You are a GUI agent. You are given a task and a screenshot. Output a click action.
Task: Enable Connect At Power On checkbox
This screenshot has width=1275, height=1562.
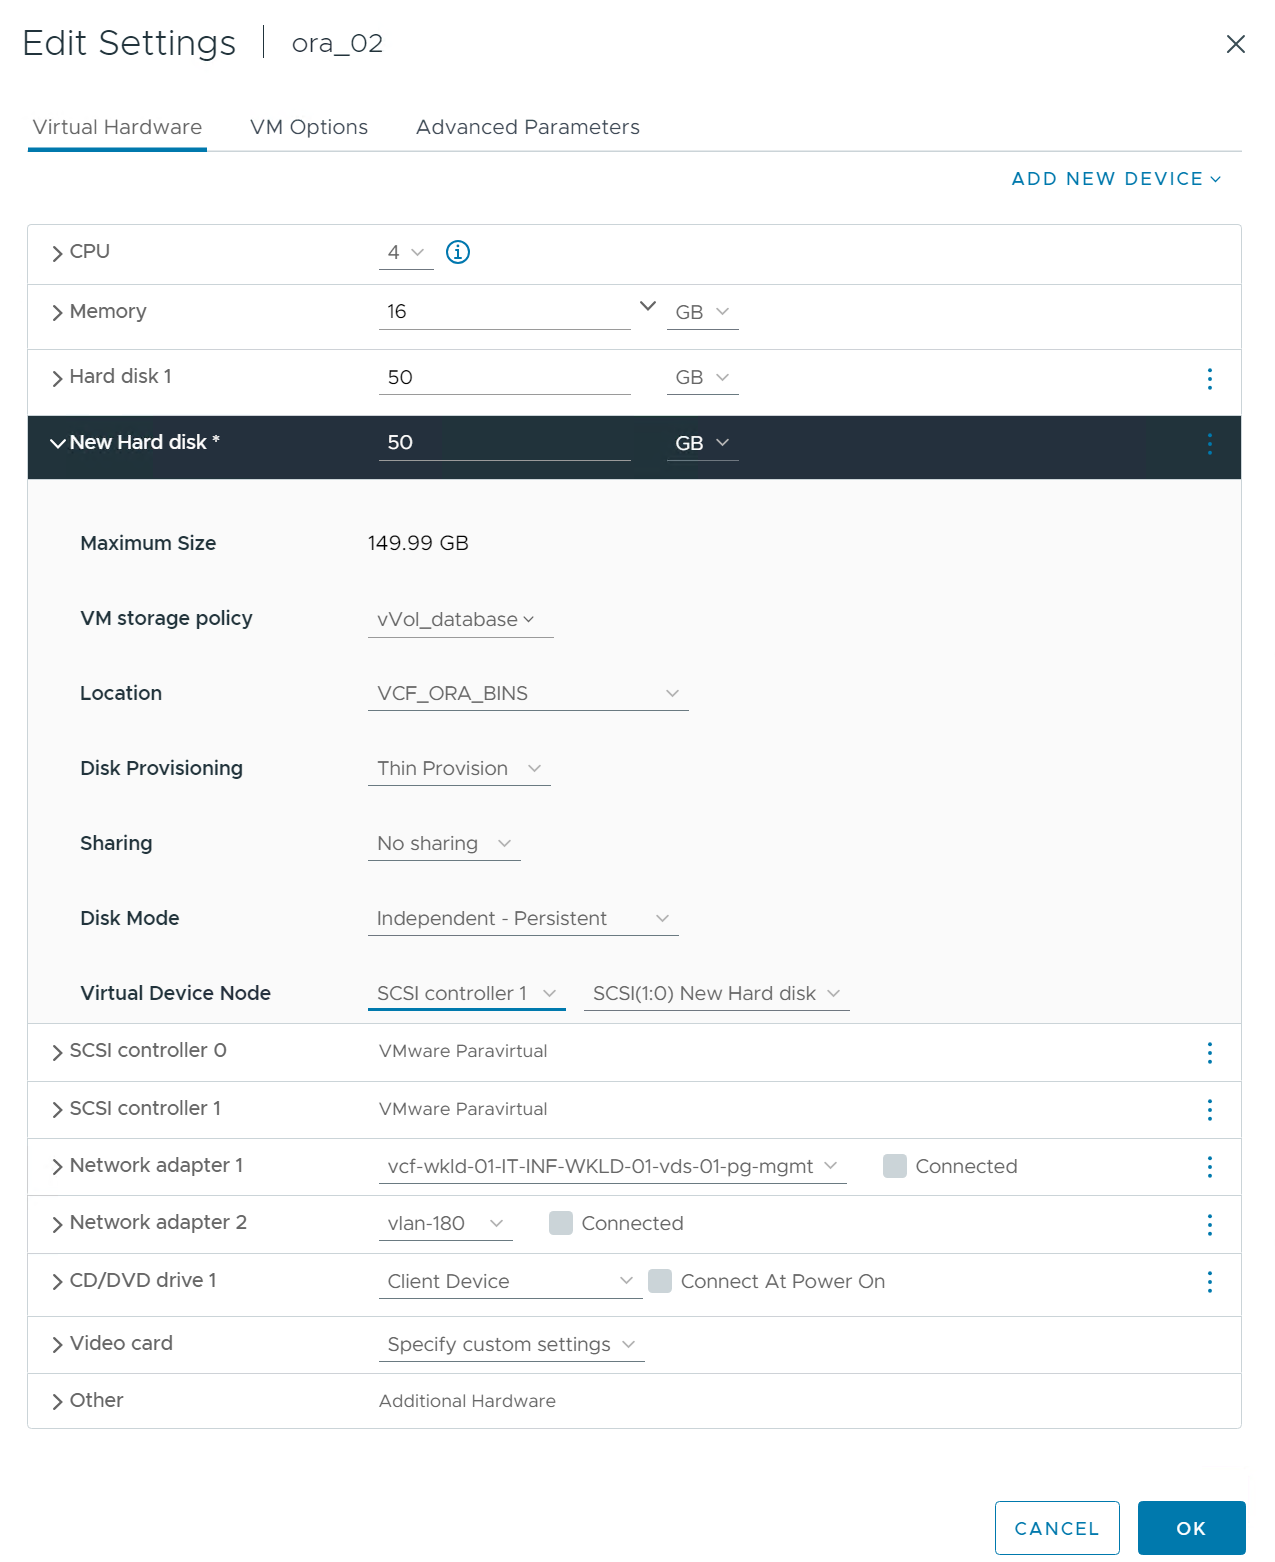click(x=660, y=1281)
